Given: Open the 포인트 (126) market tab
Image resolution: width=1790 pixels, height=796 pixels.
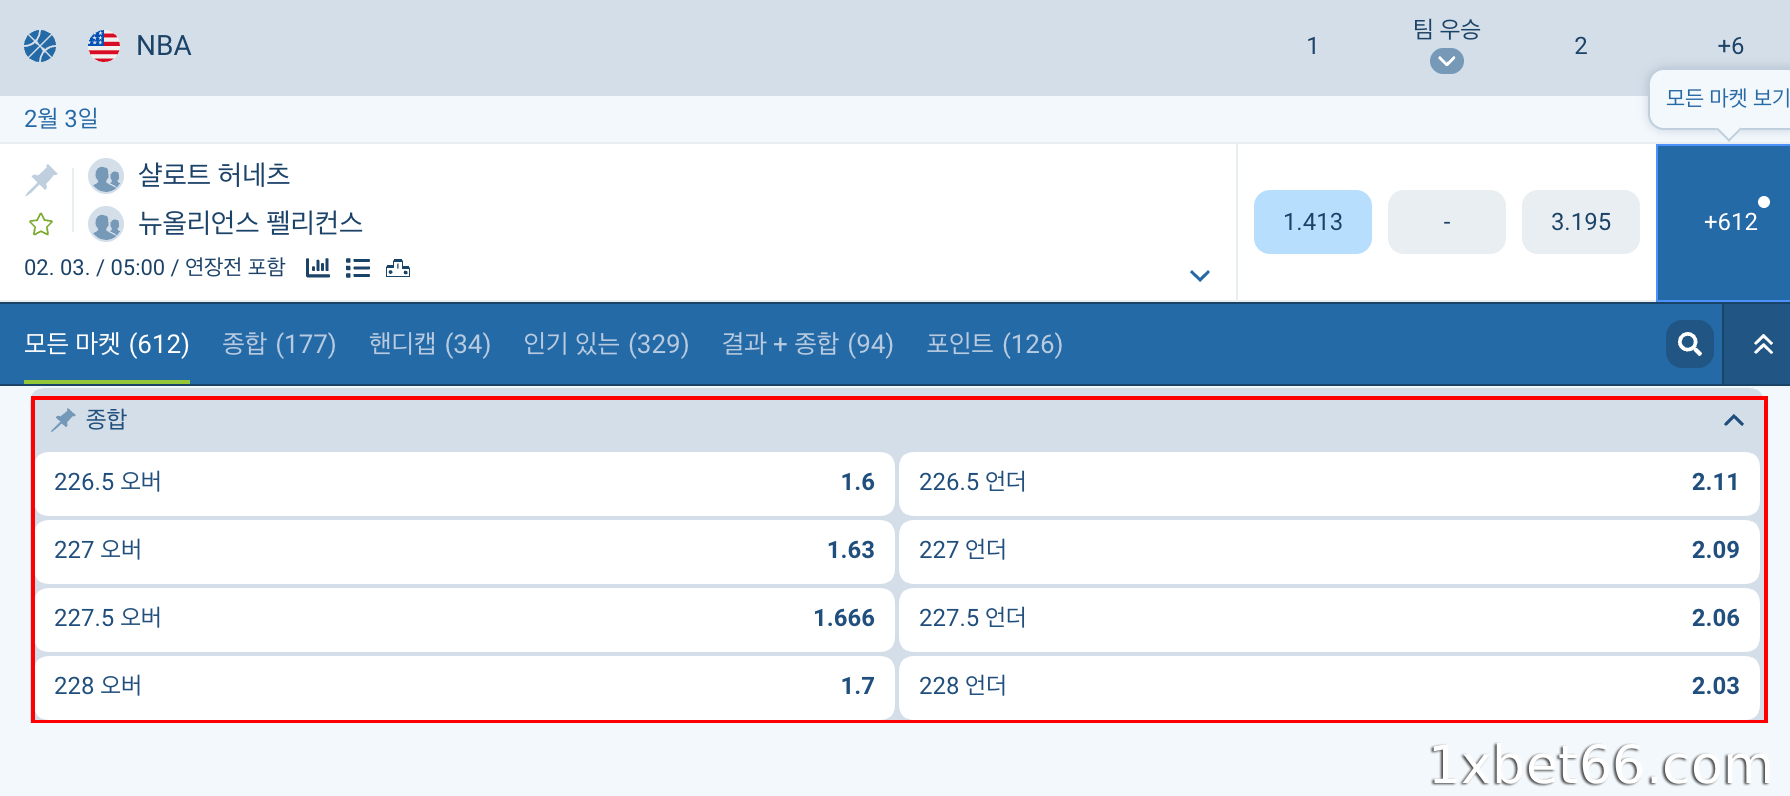Looking at the screenshot, I should [x=994, y=344].
